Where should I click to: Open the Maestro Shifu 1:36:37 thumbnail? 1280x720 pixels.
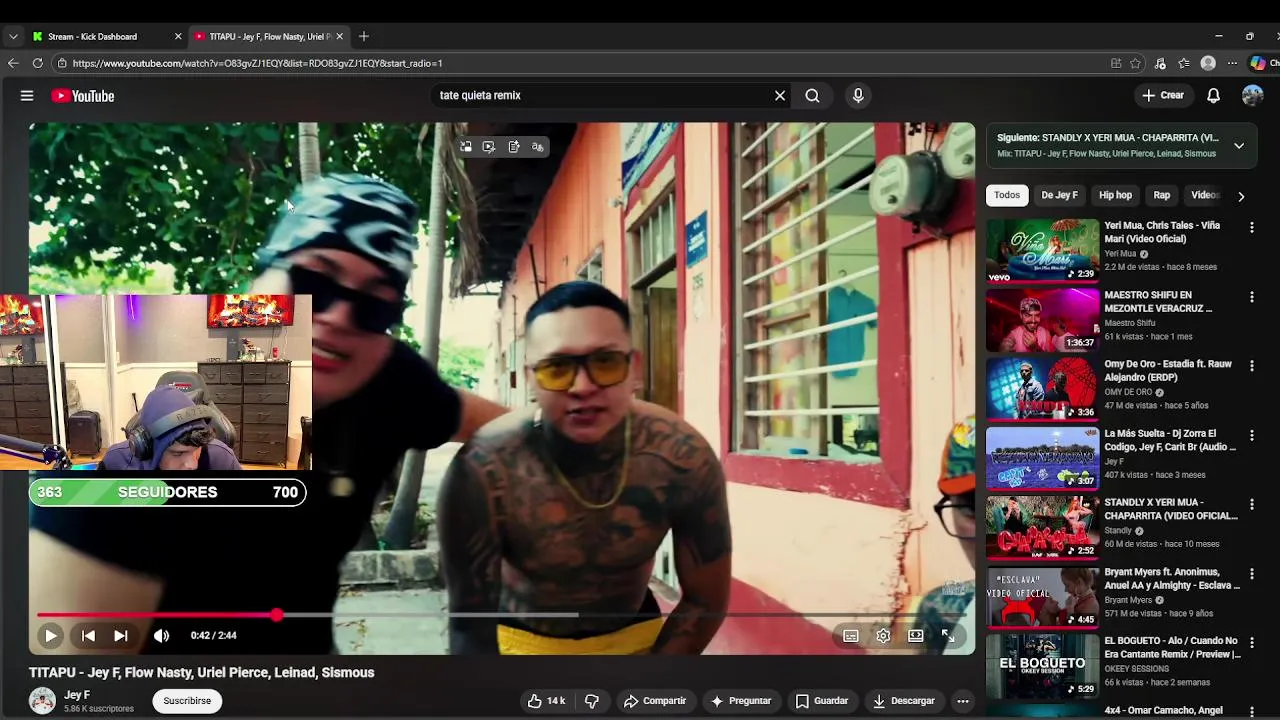pos(1042,320)
